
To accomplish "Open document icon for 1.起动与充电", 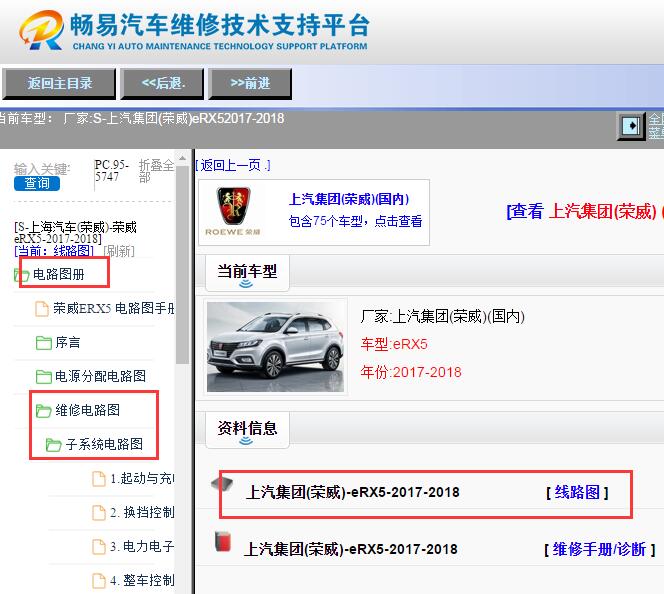I will coord(99,479).
